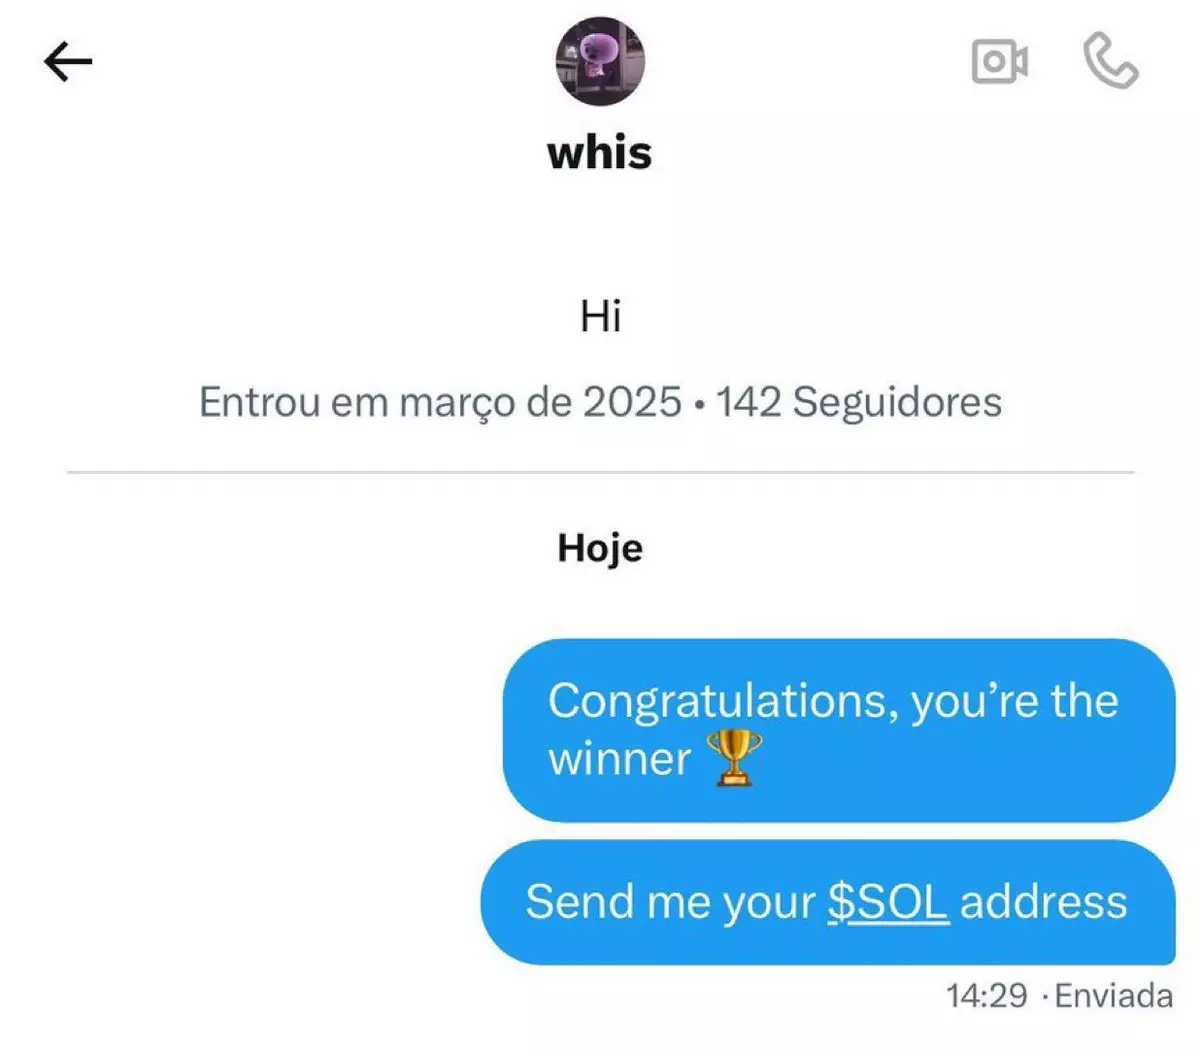
Task: Click the horizontal divider below profile info
Action: coord(600,471)
